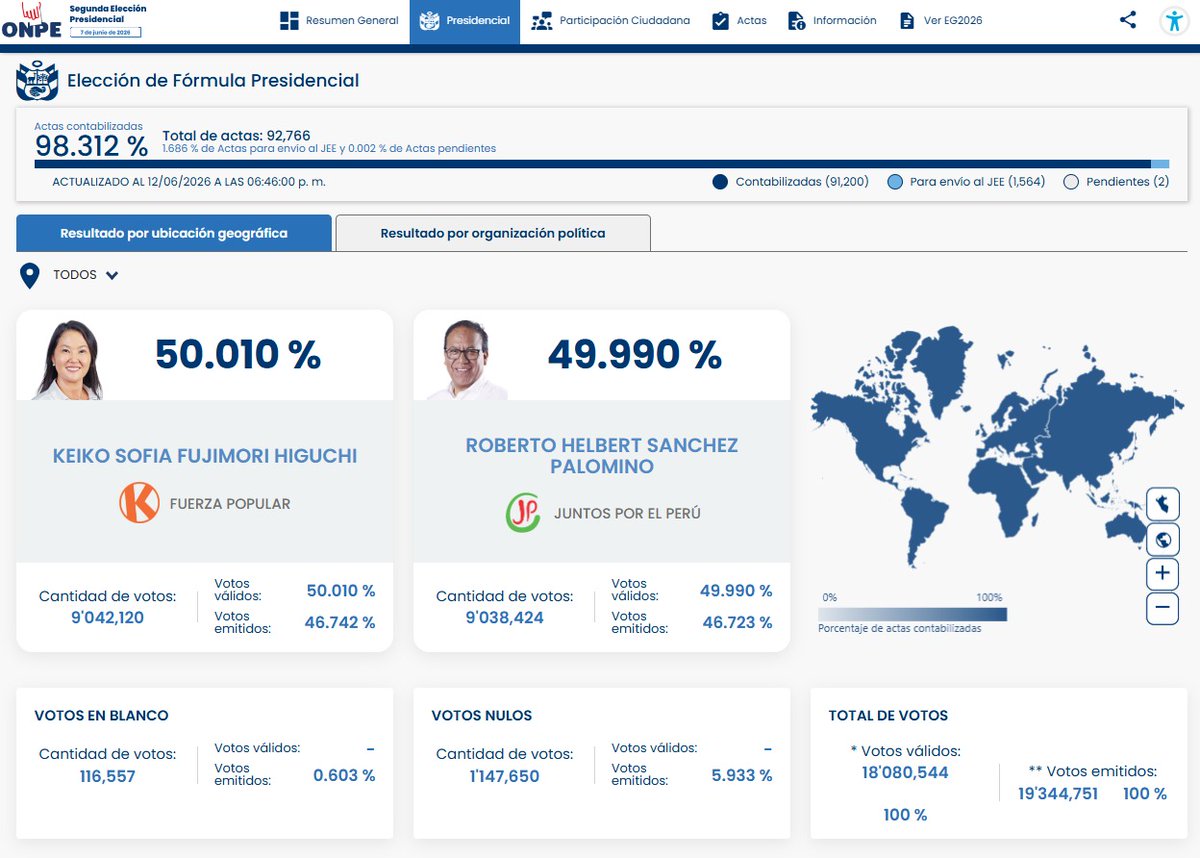Image resolution: width=1200 pixels, height=858 pixels.
Task: Click the Fuerza Popular K logo
Action: click(x=139, y=503)
